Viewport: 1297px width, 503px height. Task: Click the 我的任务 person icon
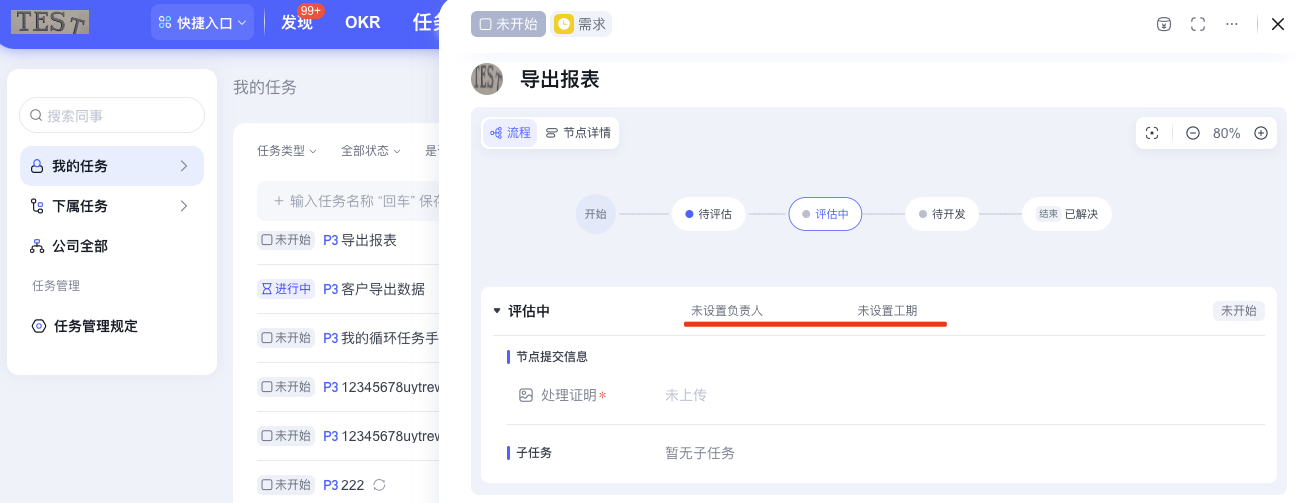point(37,166)
